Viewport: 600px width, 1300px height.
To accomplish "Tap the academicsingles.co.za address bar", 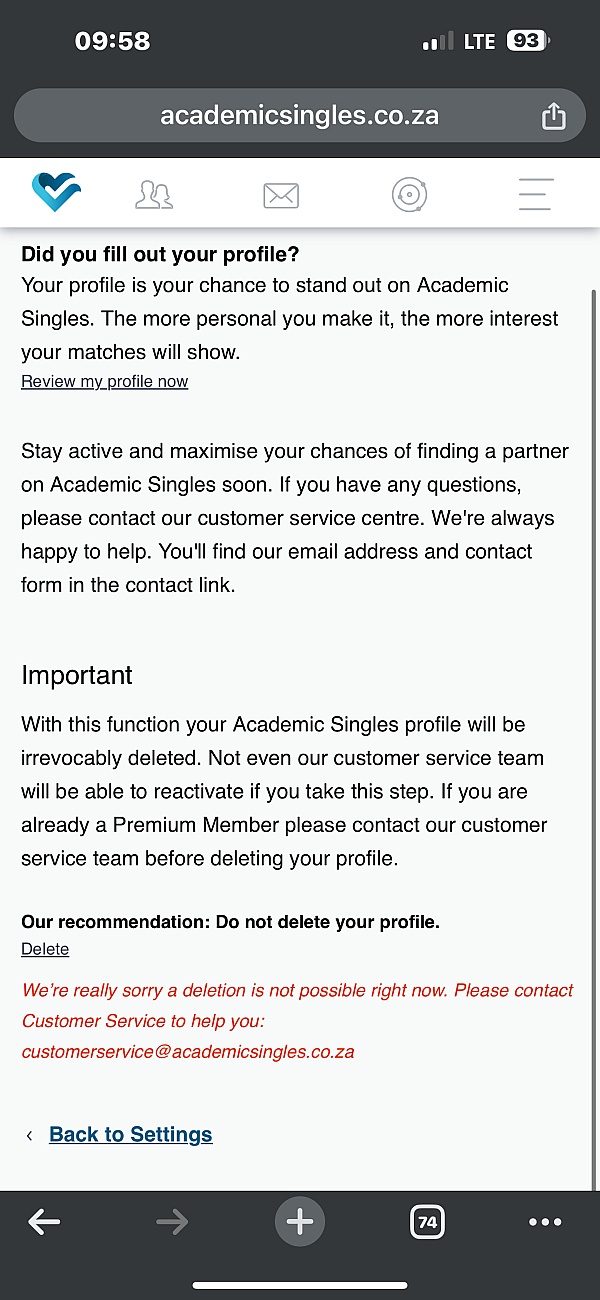I will coord(300,115).
